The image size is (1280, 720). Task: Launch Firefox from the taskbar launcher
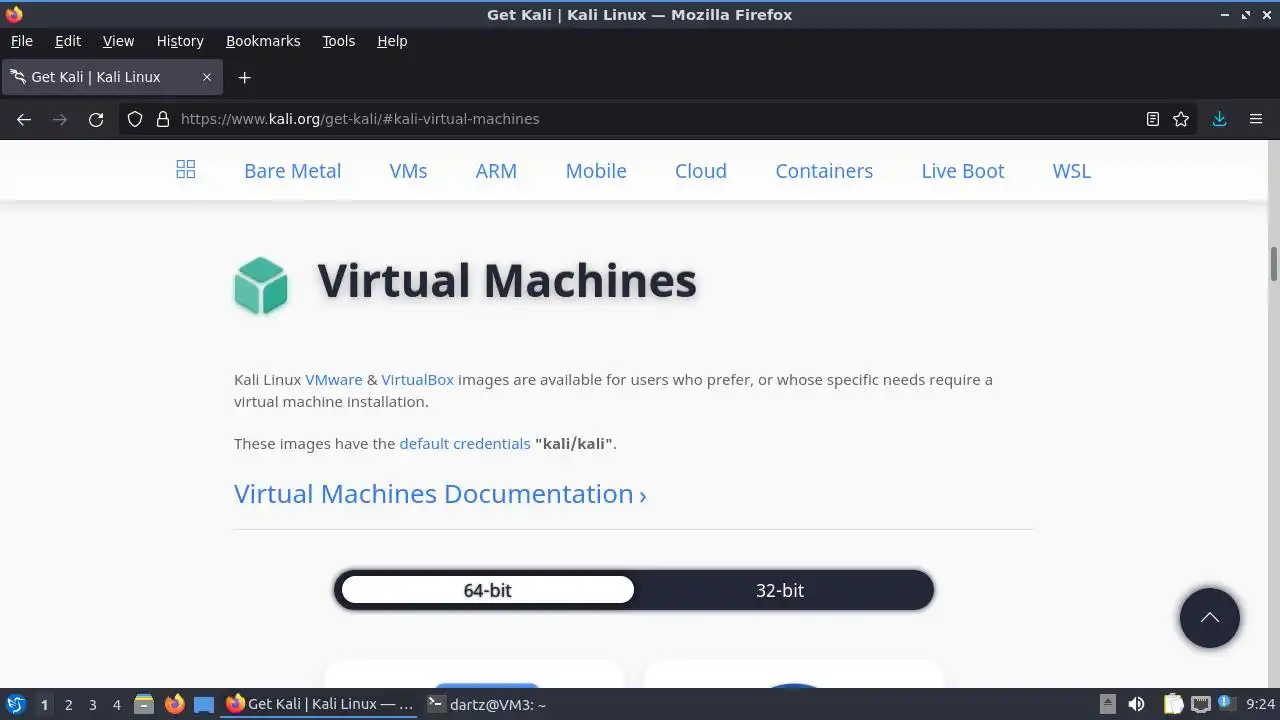coord(174,704)
